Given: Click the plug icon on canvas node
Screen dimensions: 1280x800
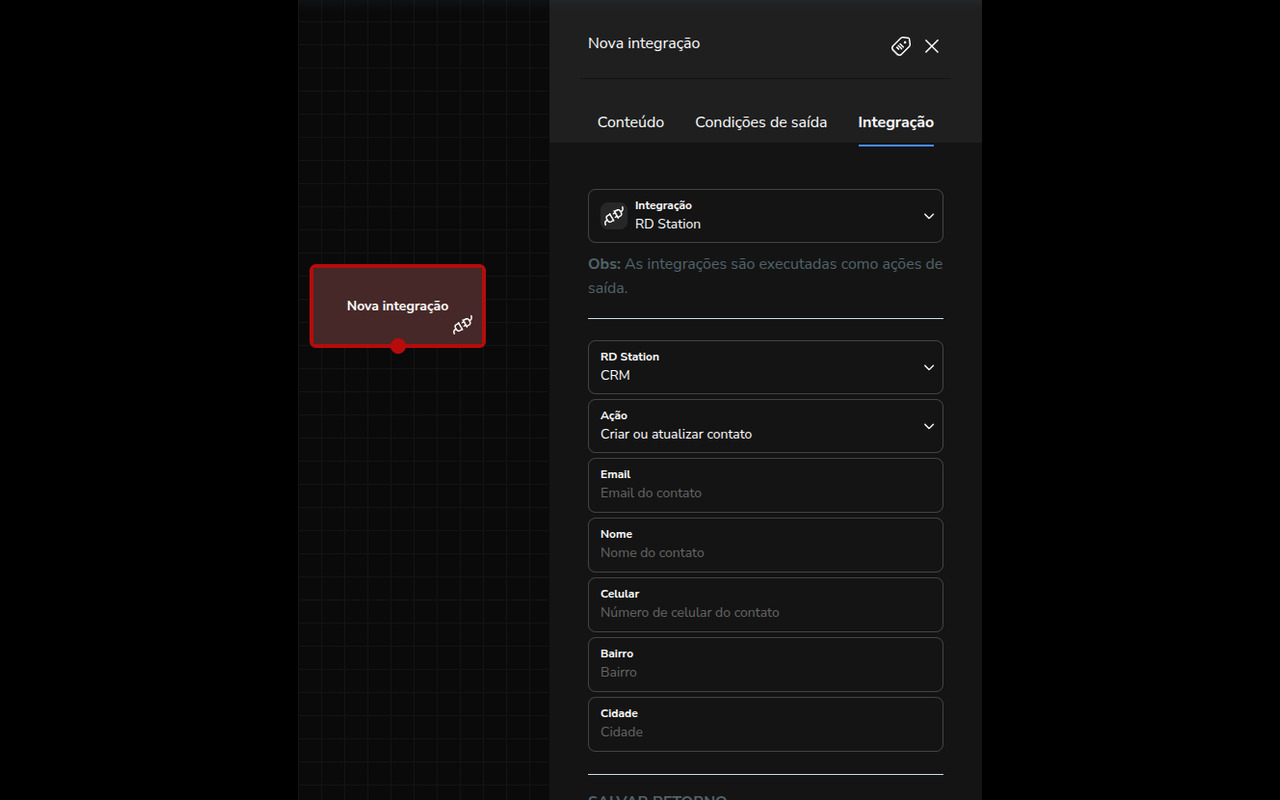Looking at the screenshot, I should click(x=462, y=325).
